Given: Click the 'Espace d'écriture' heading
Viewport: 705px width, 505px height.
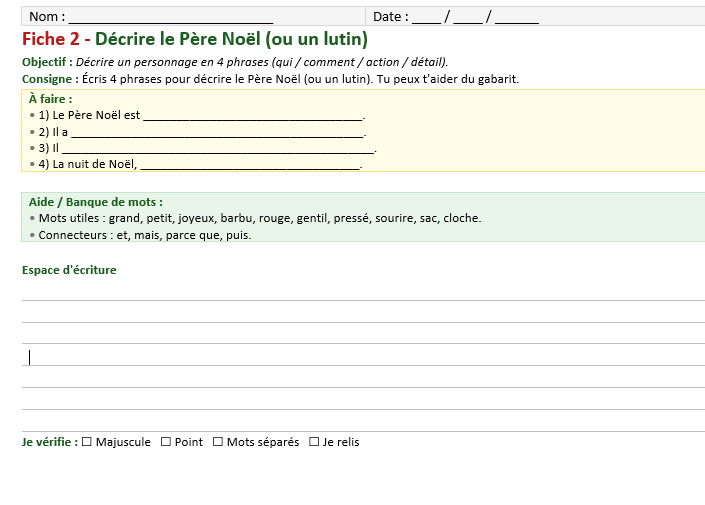Looking at the screenshot, I should tap(69, 270).
